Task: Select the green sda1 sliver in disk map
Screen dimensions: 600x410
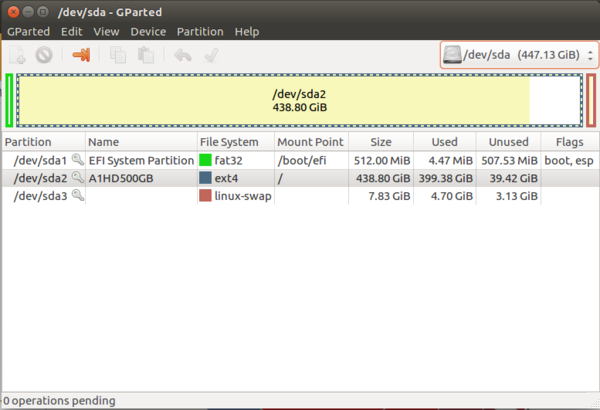Action: pos(10,100)
